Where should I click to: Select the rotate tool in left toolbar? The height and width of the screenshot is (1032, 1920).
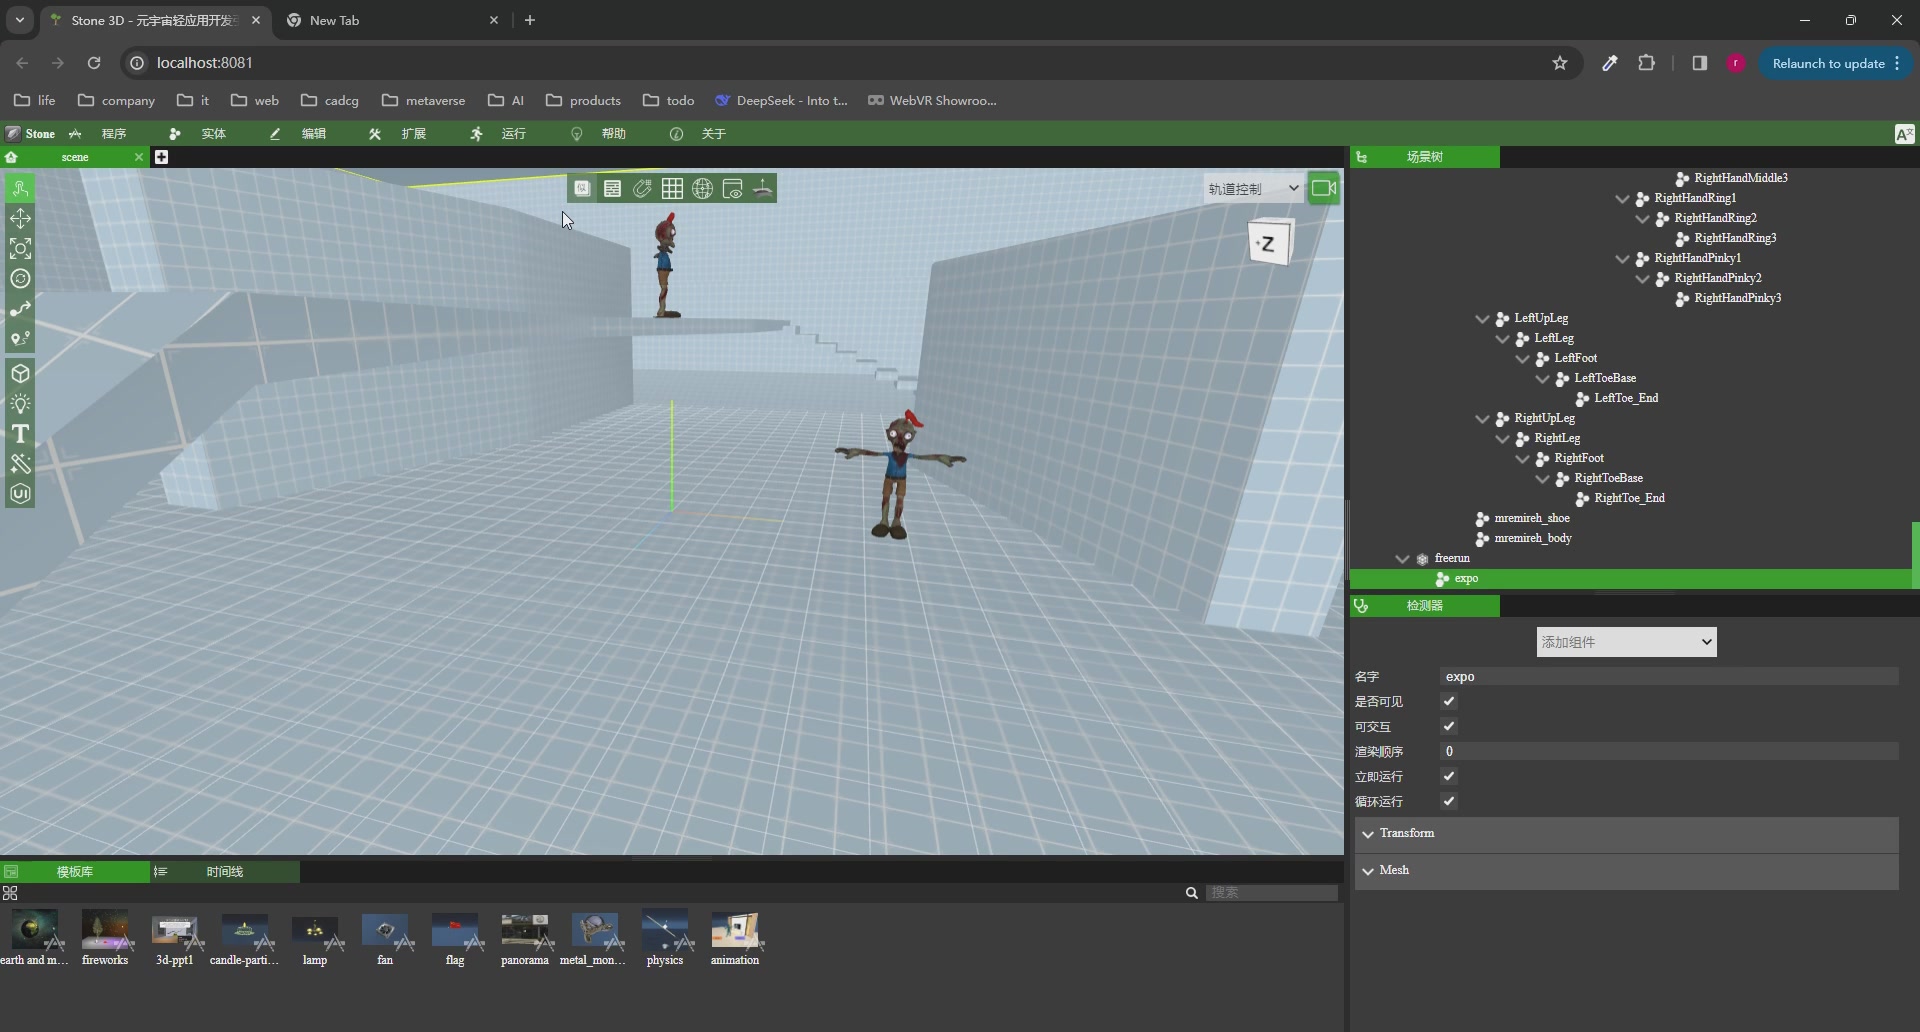(x=20, y=279)
